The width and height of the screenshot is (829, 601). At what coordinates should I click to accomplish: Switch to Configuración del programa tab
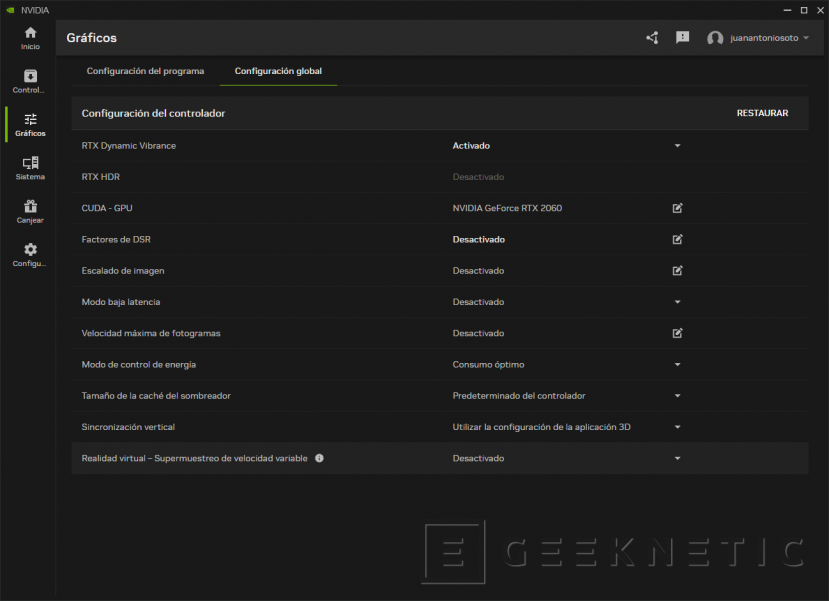[x=145, y=71]
